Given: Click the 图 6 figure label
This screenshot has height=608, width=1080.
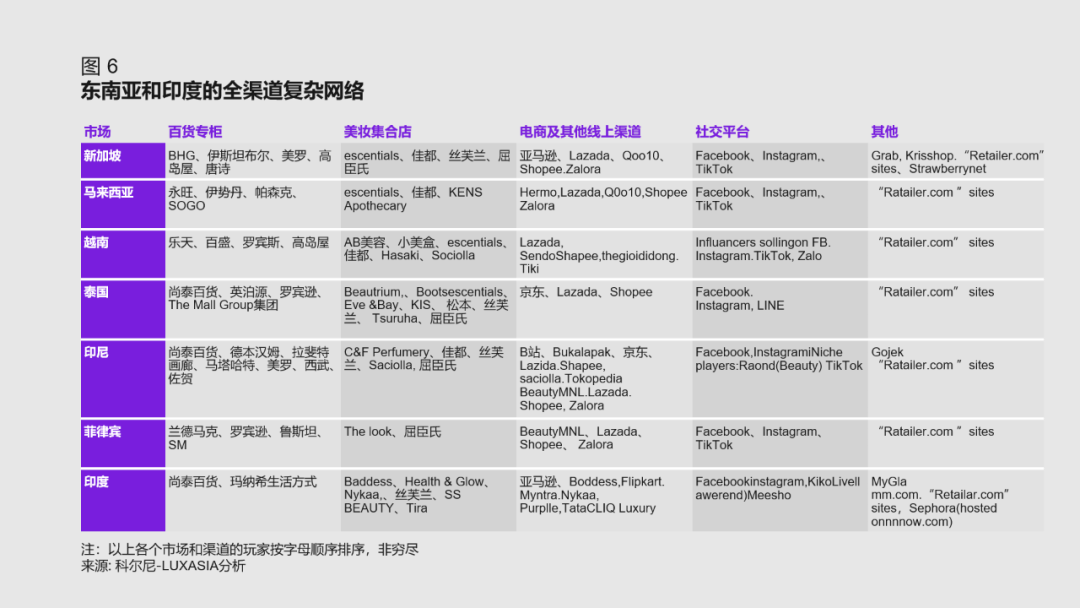Looking at the screenshot, I should (99, 66).
